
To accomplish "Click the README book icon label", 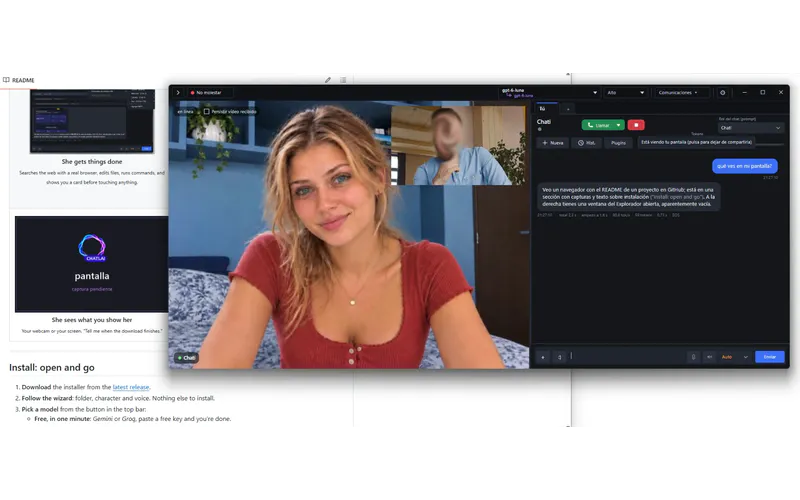I will pyautogui.click(x=18, y=80).
